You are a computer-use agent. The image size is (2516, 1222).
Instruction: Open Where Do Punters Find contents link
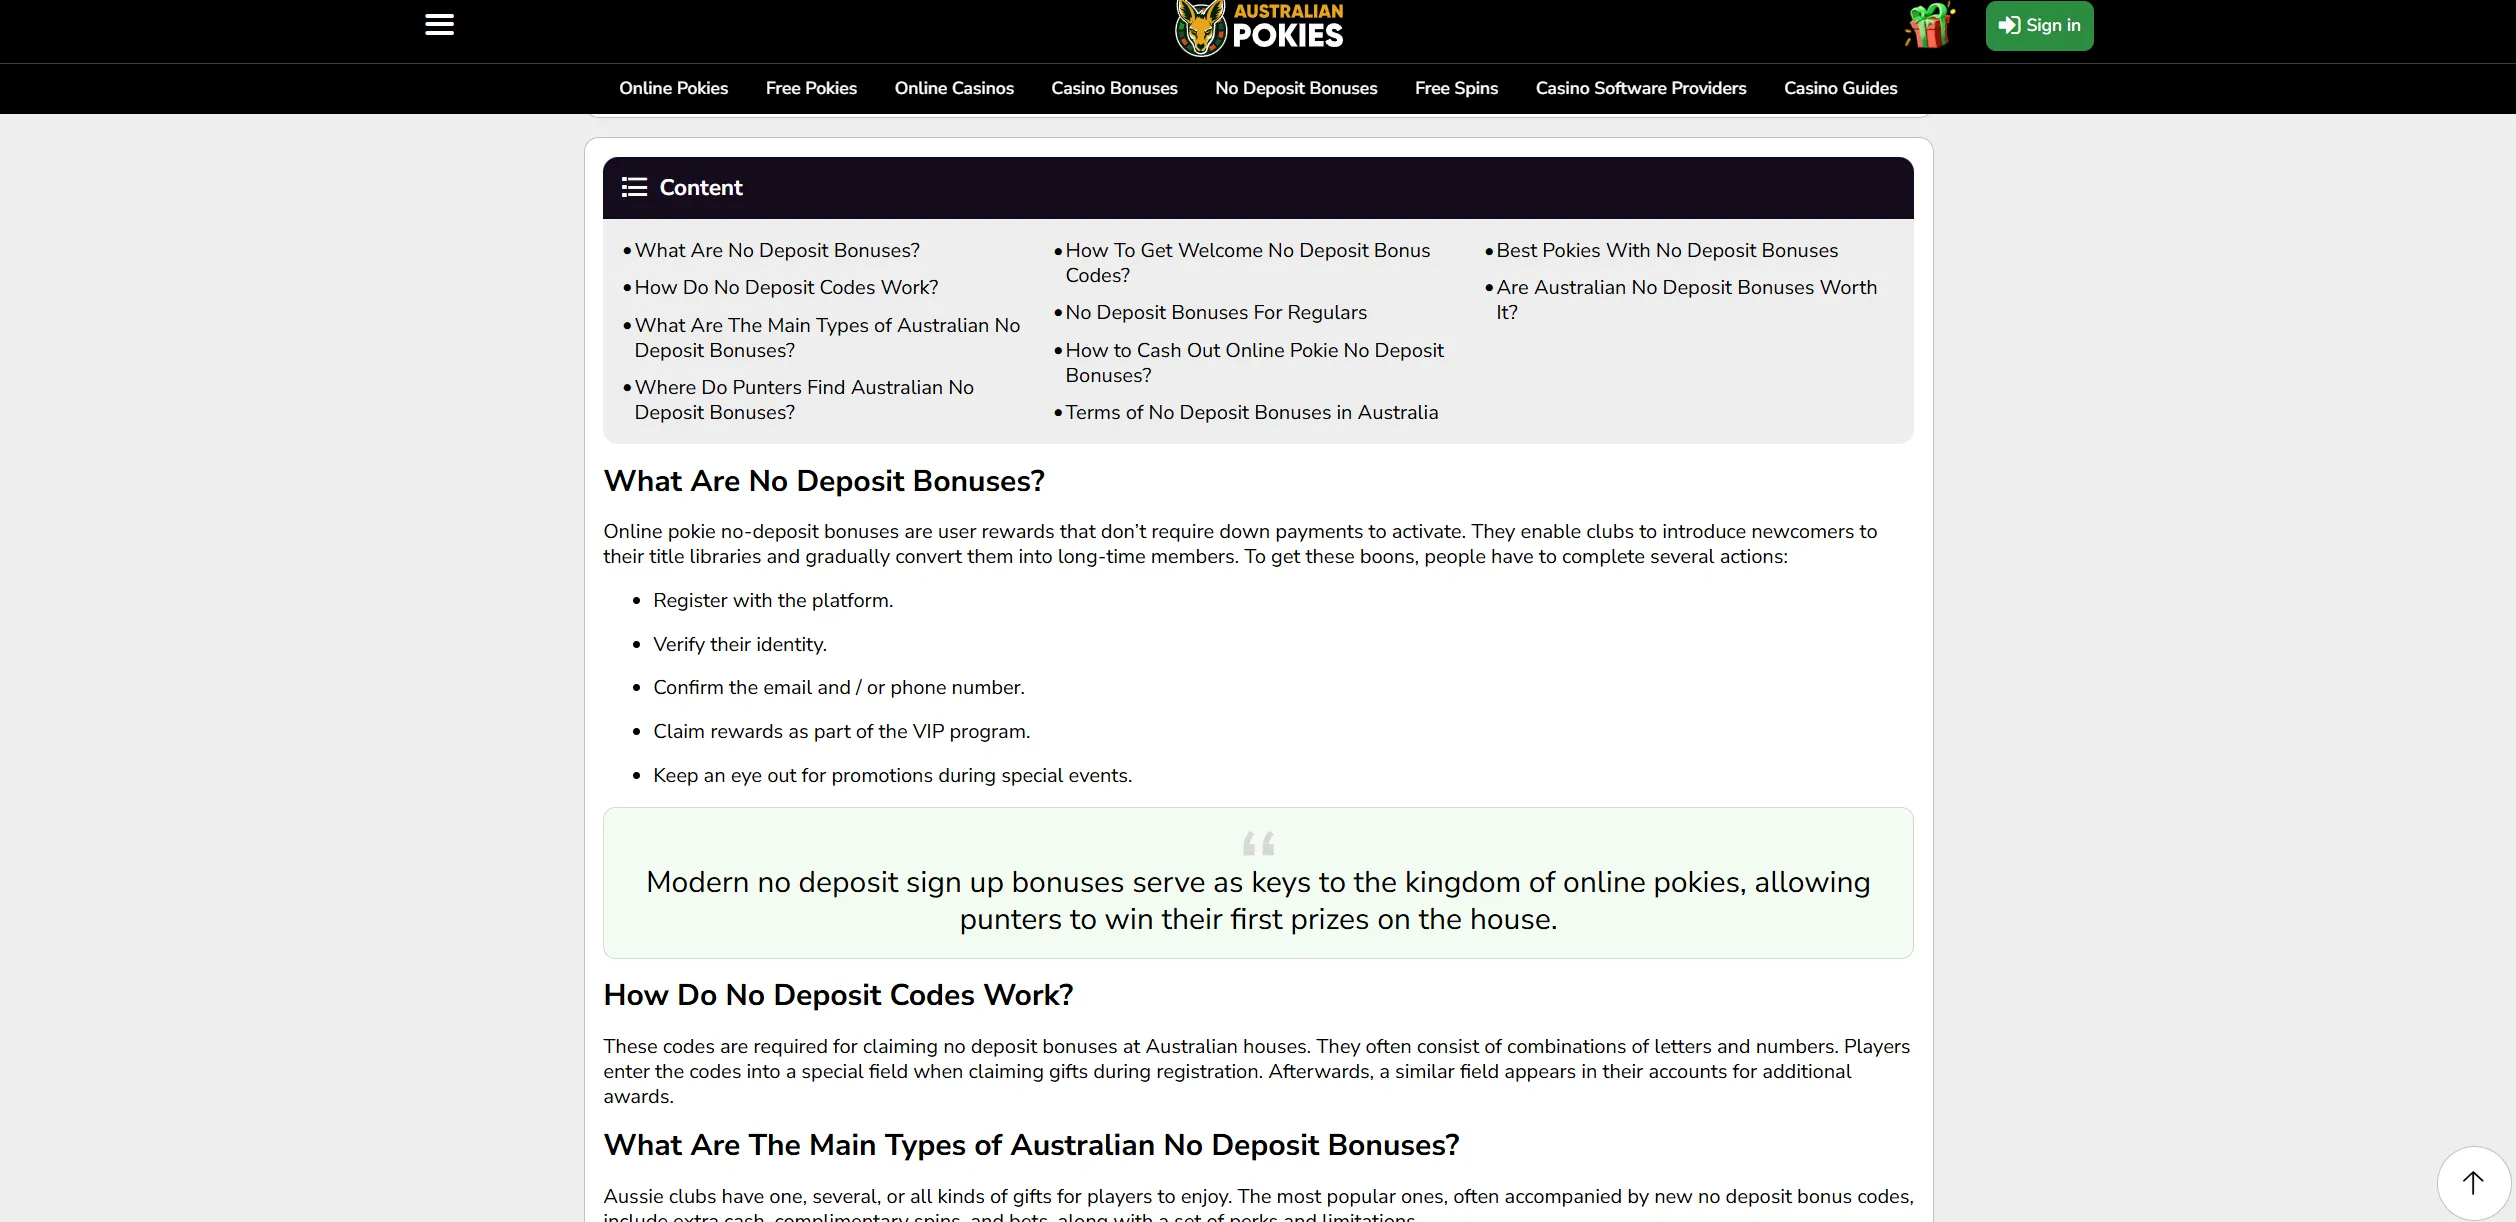pyautogui.click(x=804, y=400)
